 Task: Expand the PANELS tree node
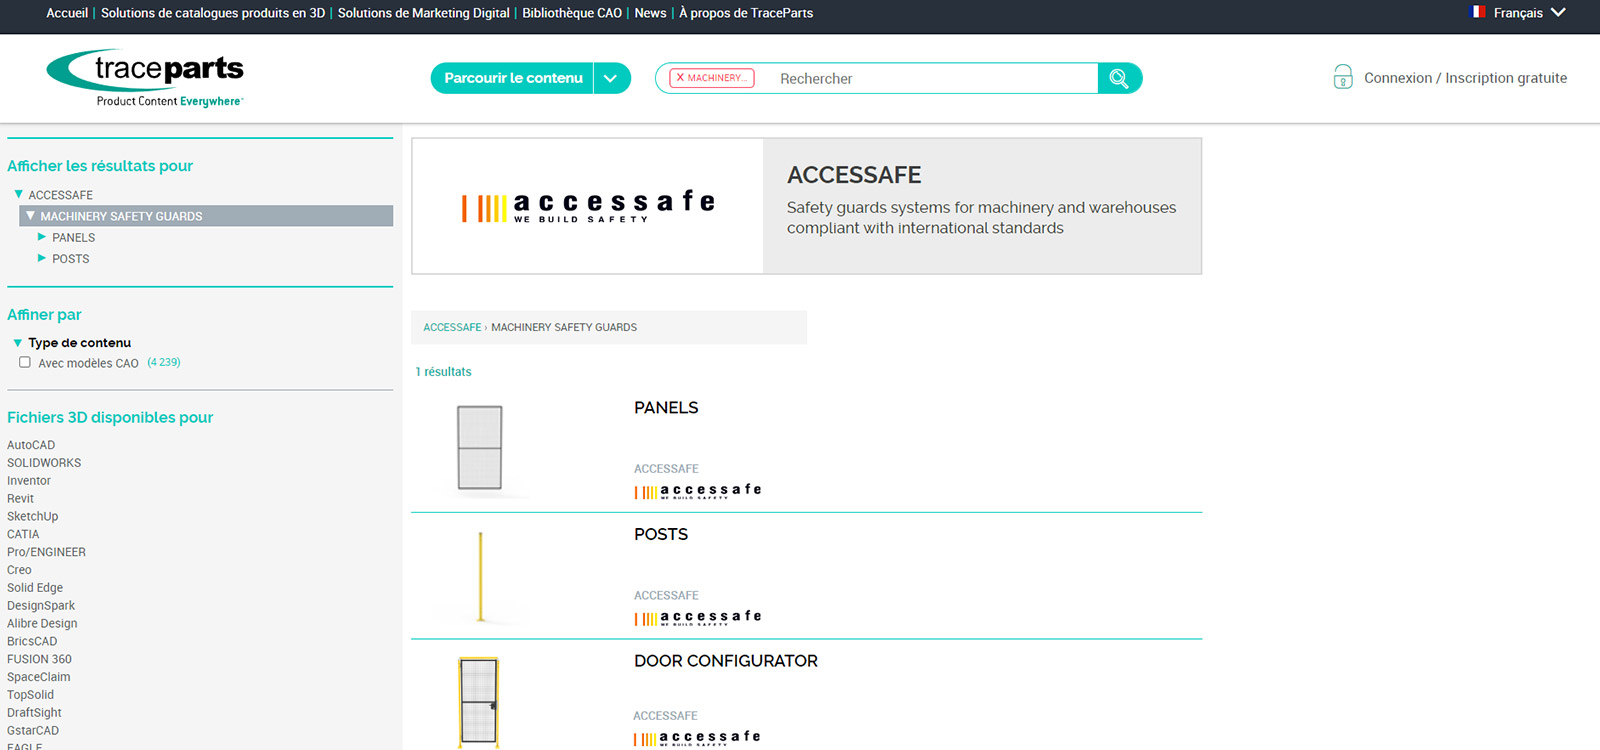click(x=42, y=237)
